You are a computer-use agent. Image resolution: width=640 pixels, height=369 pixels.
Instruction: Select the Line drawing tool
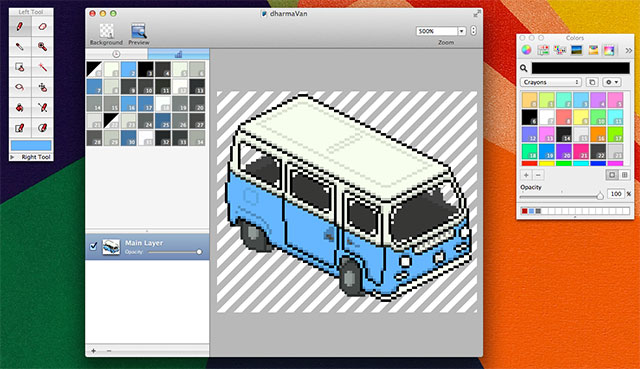42,107
